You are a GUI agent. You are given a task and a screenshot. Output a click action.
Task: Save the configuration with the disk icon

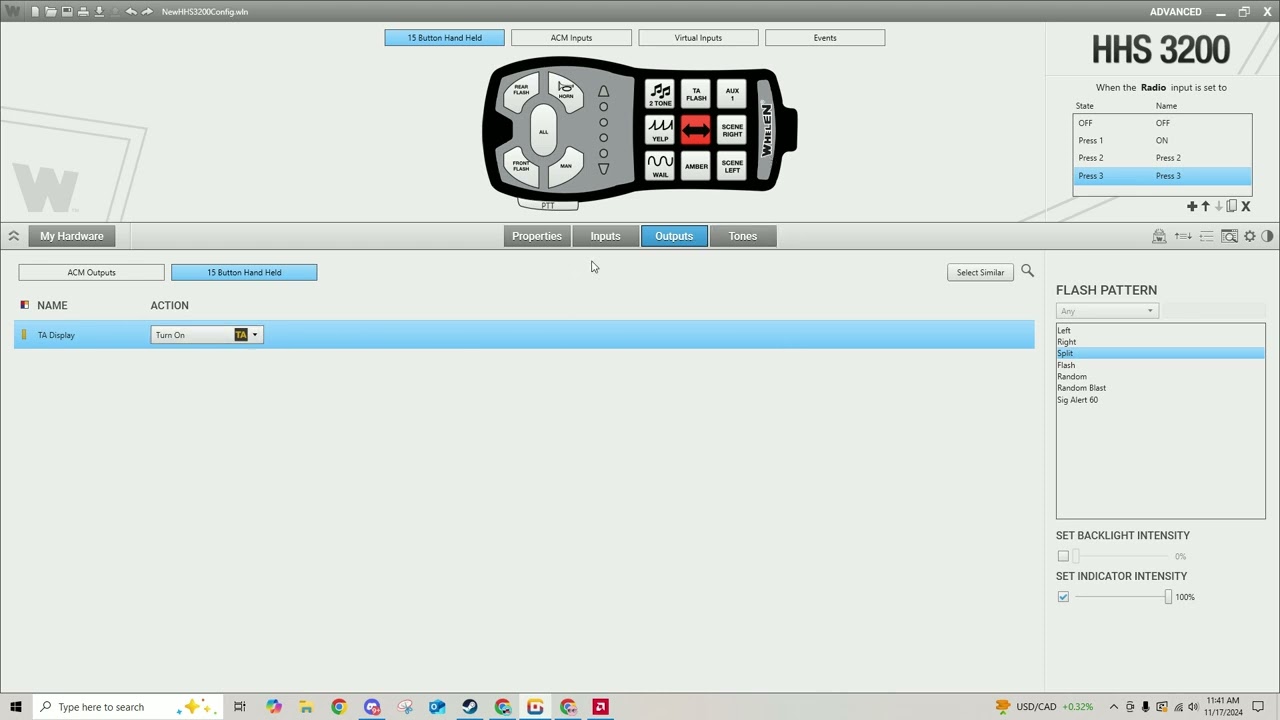pyautogui.click(x=67, y=12)
